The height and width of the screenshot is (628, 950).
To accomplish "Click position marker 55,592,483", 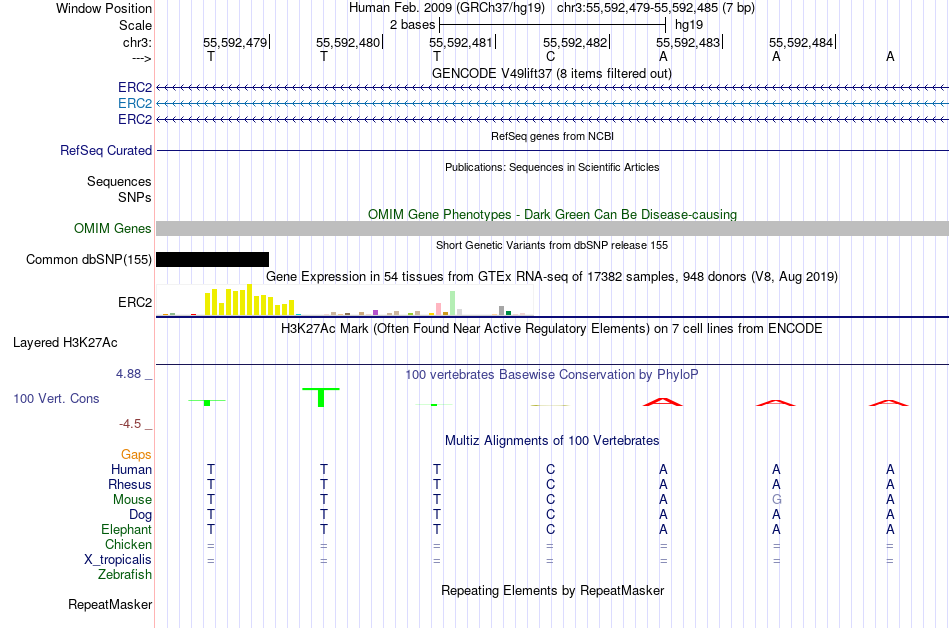I will click(688, 42).
